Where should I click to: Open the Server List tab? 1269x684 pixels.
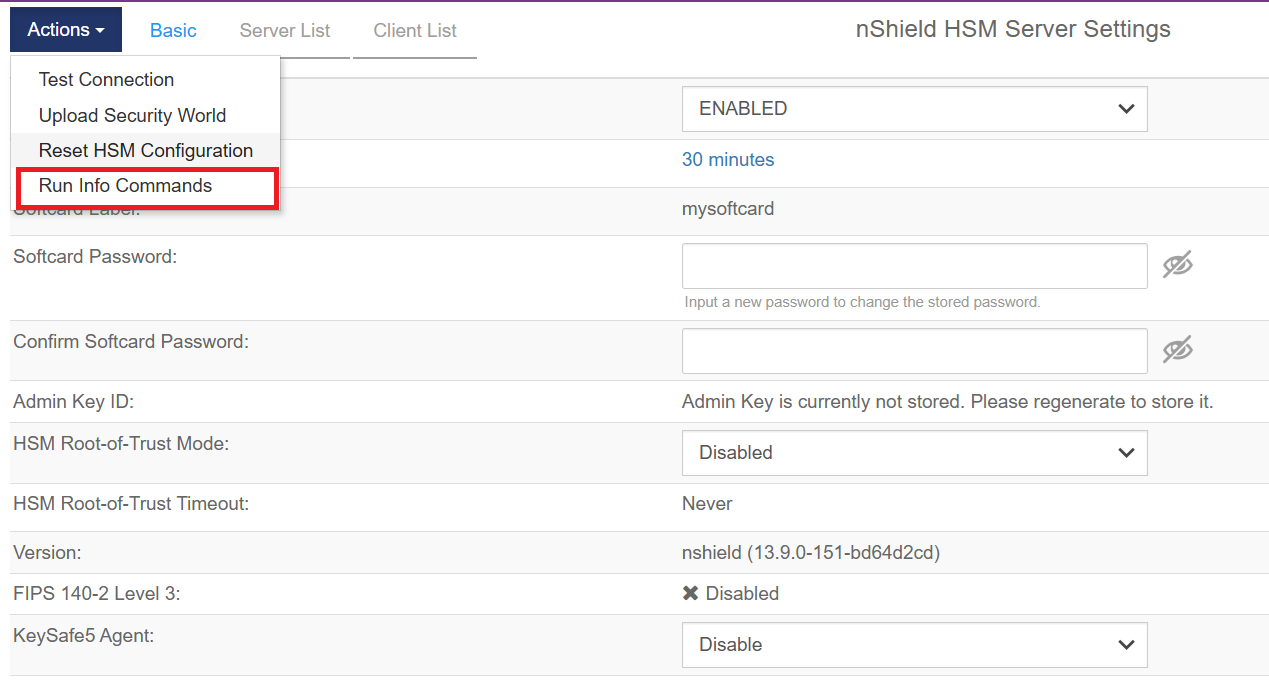click(285, 31)
